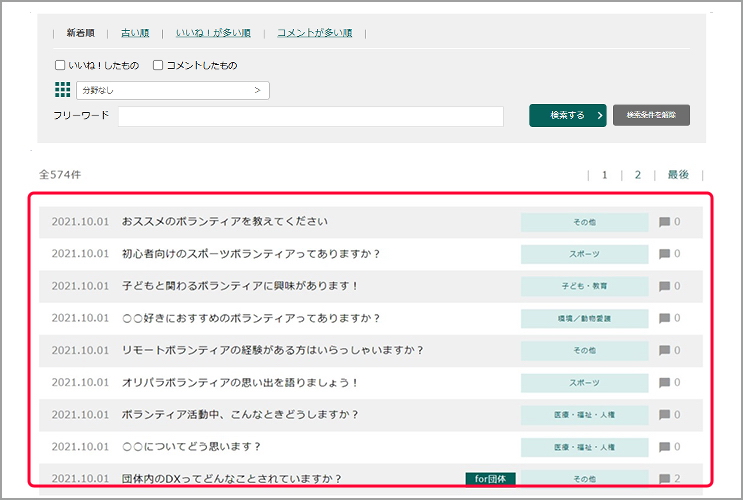This screenshot has height=500, width=743.
Task: Sort by 古い順
Action: click(134, 33)
